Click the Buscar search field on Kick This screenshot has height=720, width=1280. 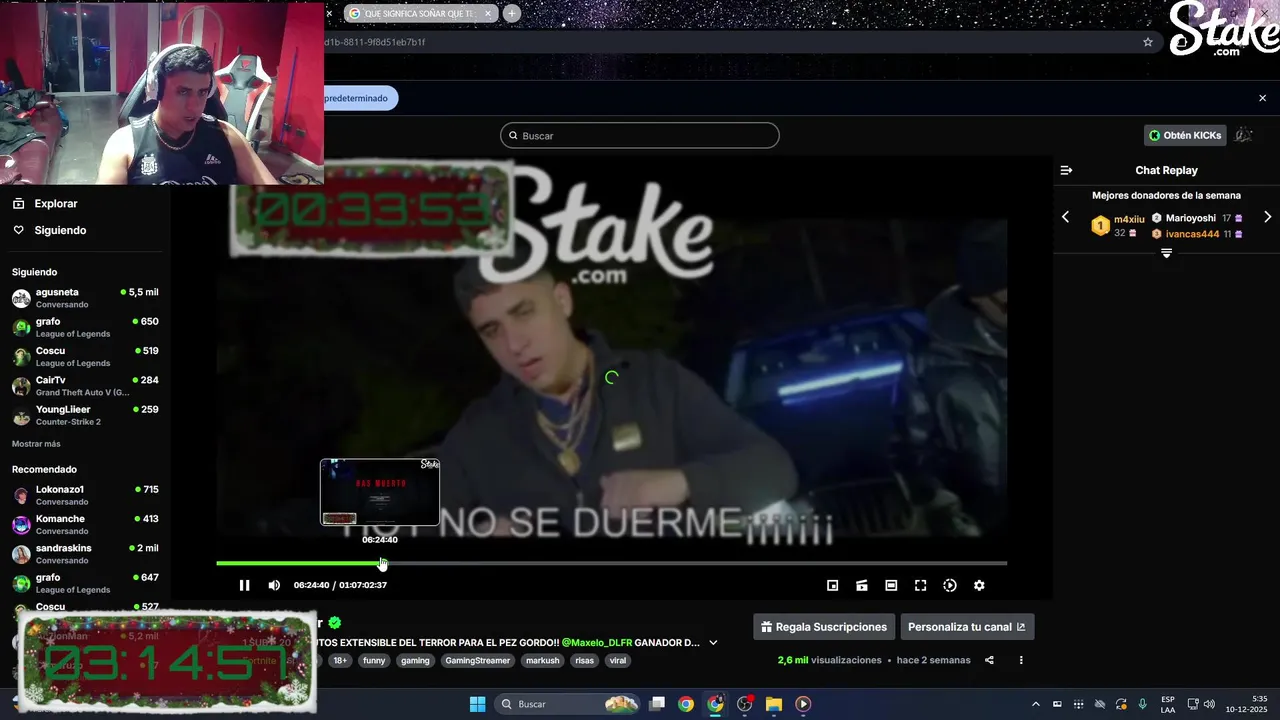click(x=640, y=135)
